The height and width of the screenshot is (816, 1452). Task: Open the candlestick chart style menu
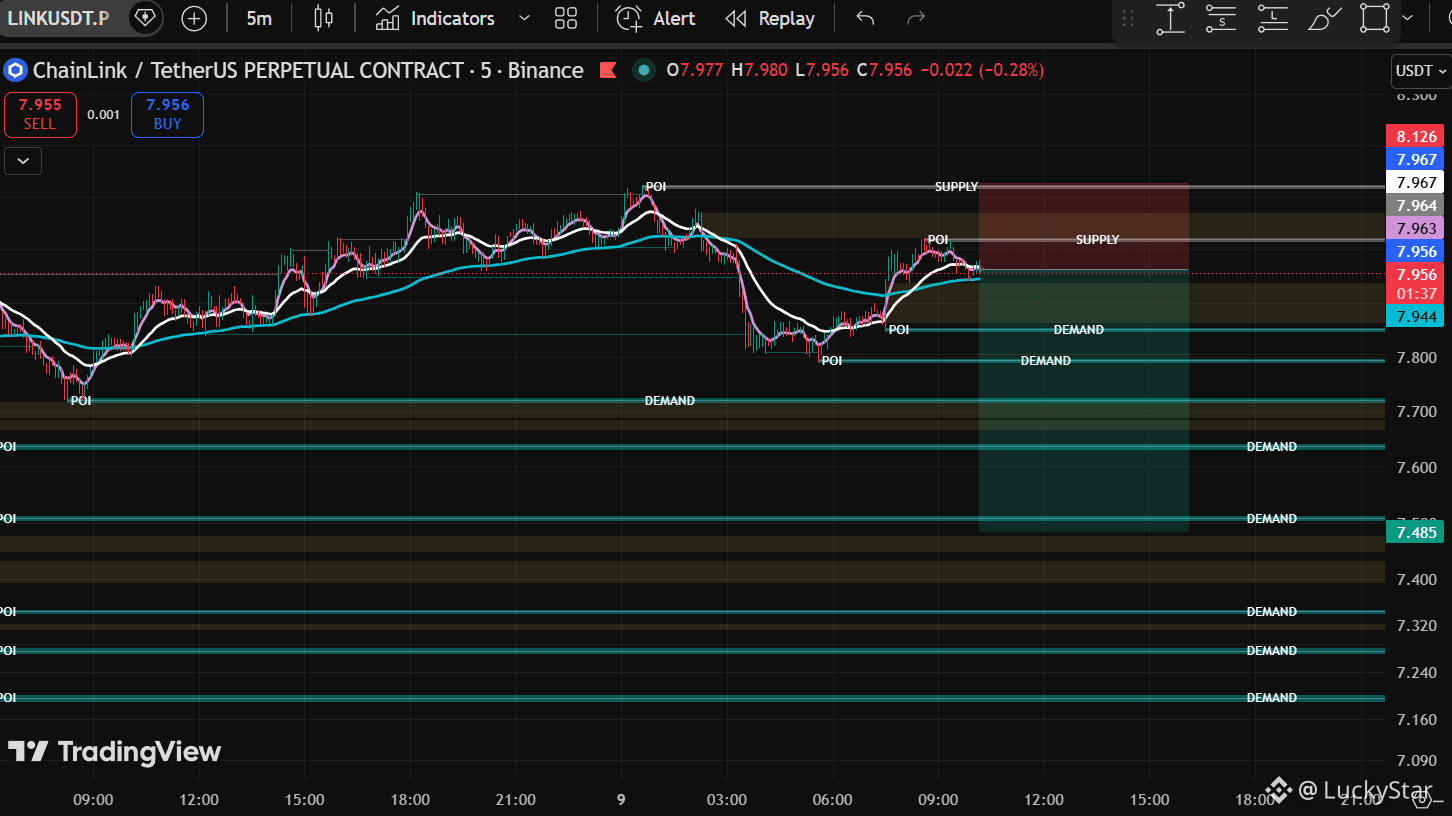(x=323, y=18)
